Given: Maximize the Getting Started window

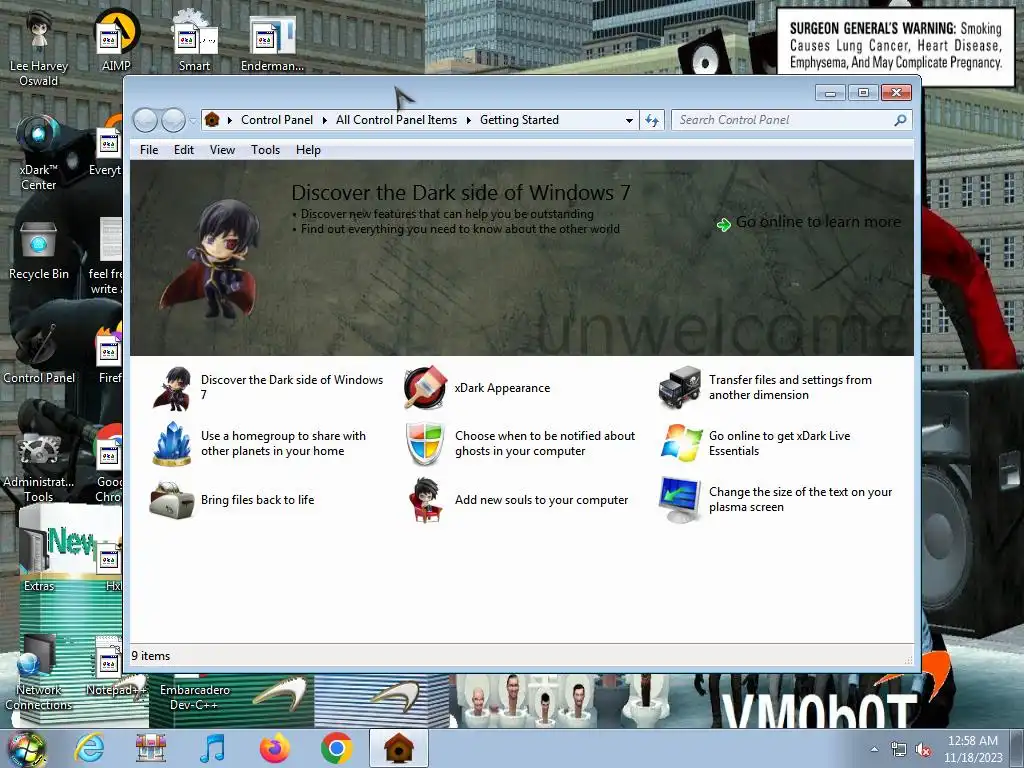Looking at the screenshot, I should pyautogui.click(x=863, y=93).
